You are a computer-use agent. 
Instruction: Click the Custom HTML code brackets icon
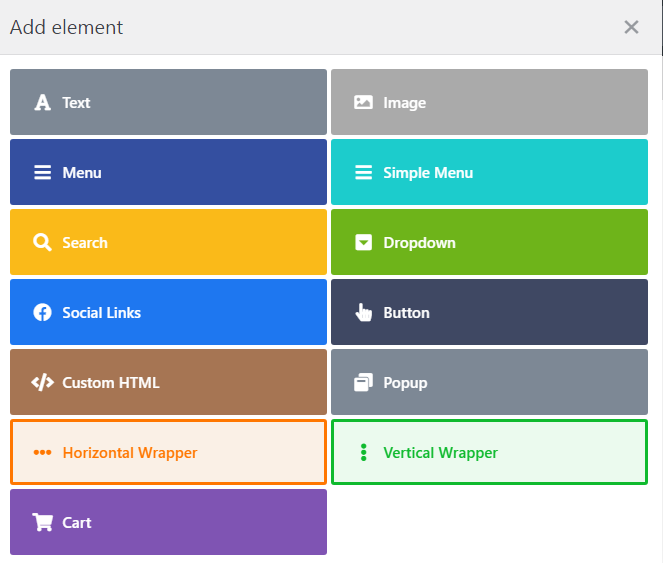(x=42, y=382)
